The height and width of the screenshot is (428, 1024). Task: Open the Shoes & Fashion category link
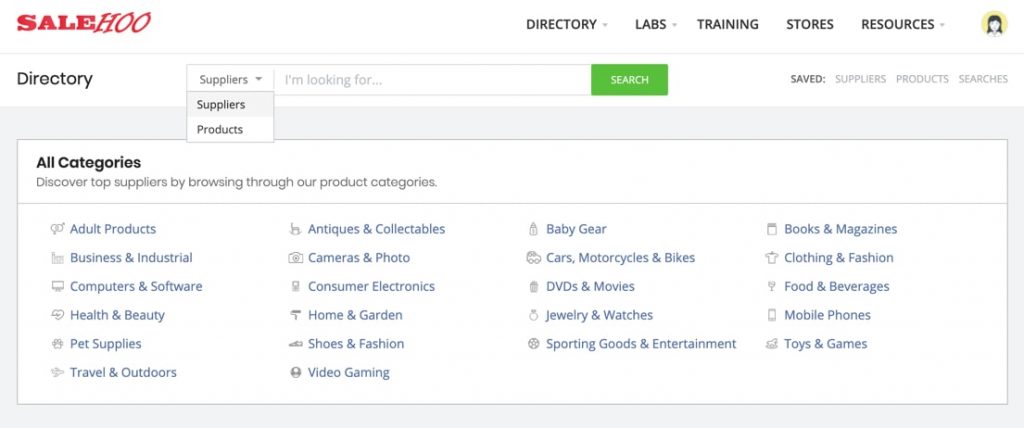[356, 344]
